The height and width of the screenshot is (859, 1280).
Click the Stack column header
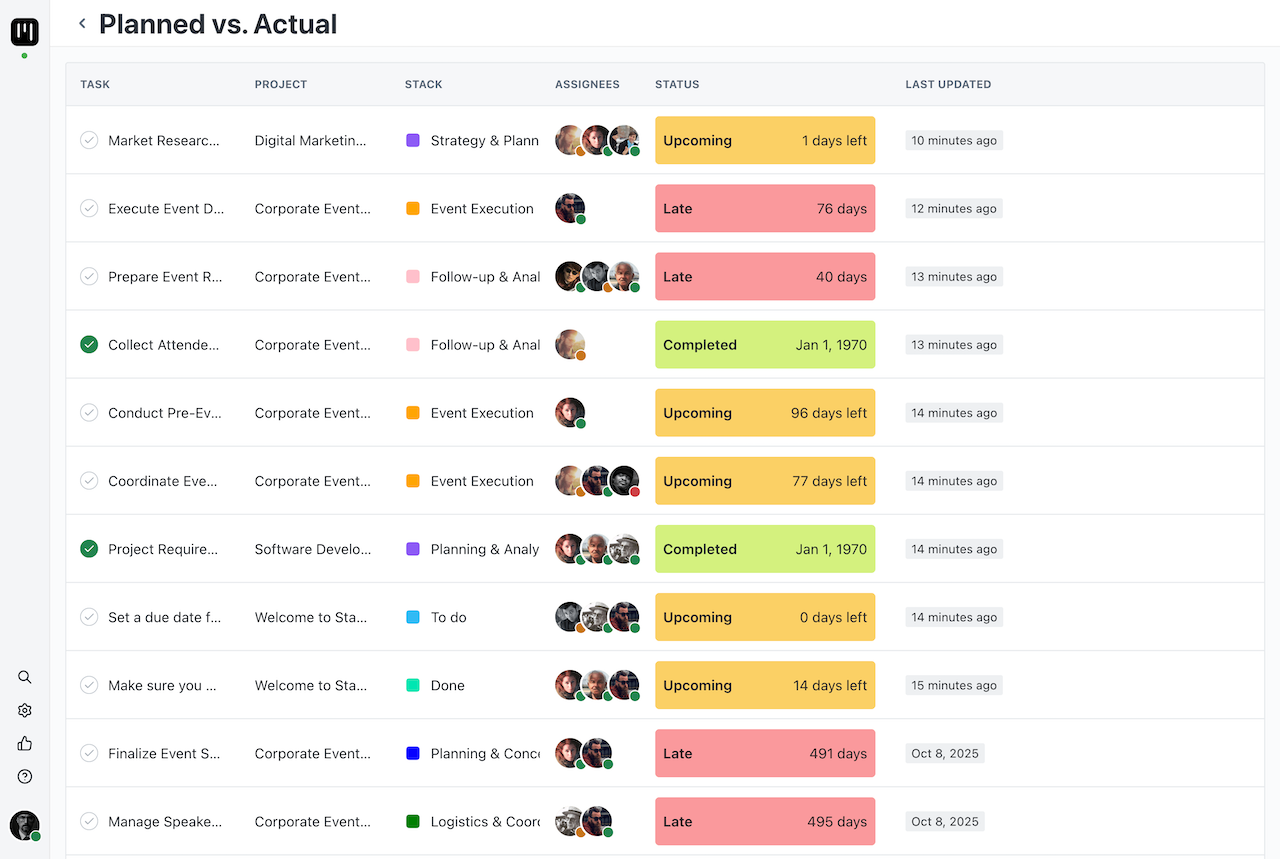point(423,85)
